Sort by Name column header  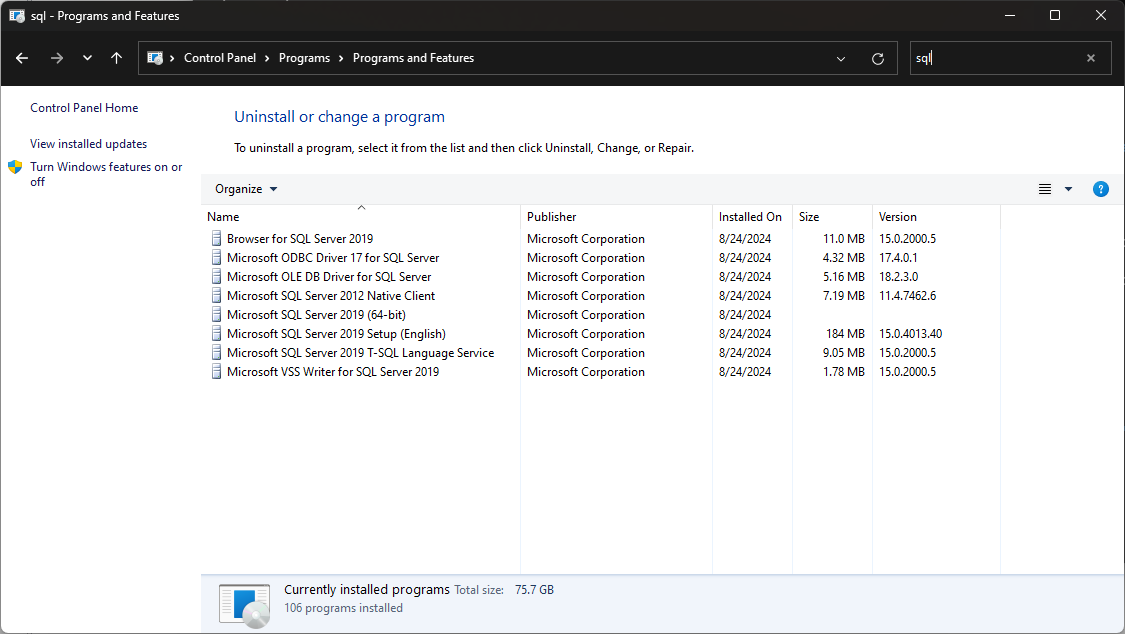point(361,217)
